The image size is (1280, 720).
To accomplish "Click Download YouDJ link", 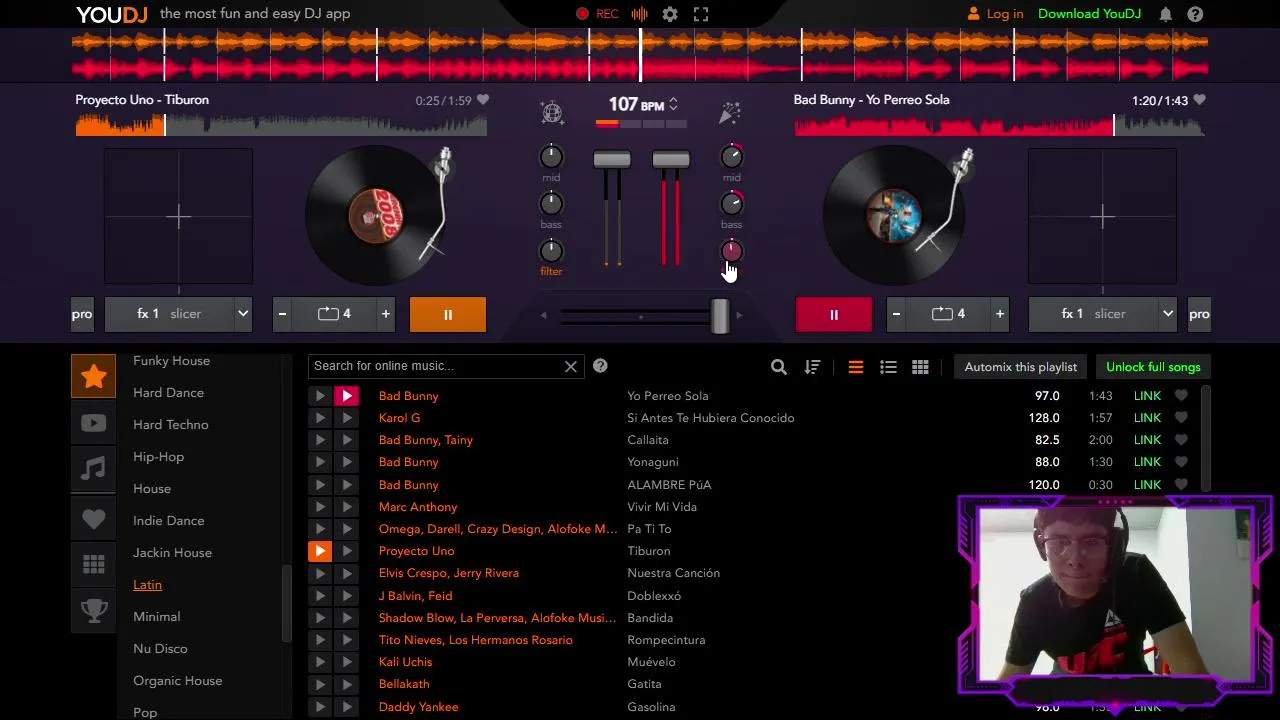I will [x=1089, y=14].
